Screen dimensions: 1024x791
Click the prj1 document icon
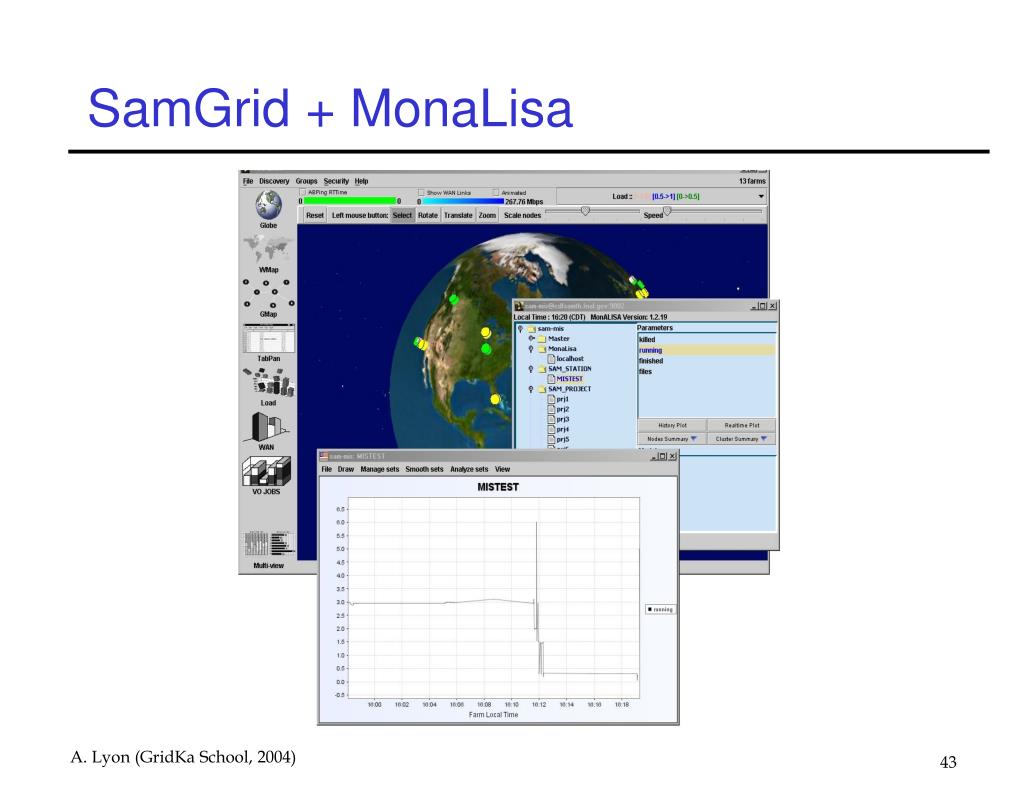(551, 399)
